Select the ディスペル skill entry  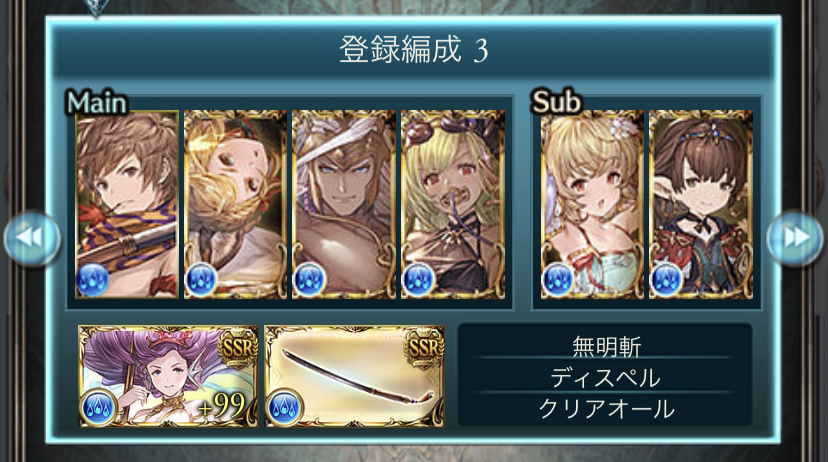click(605, 378)
